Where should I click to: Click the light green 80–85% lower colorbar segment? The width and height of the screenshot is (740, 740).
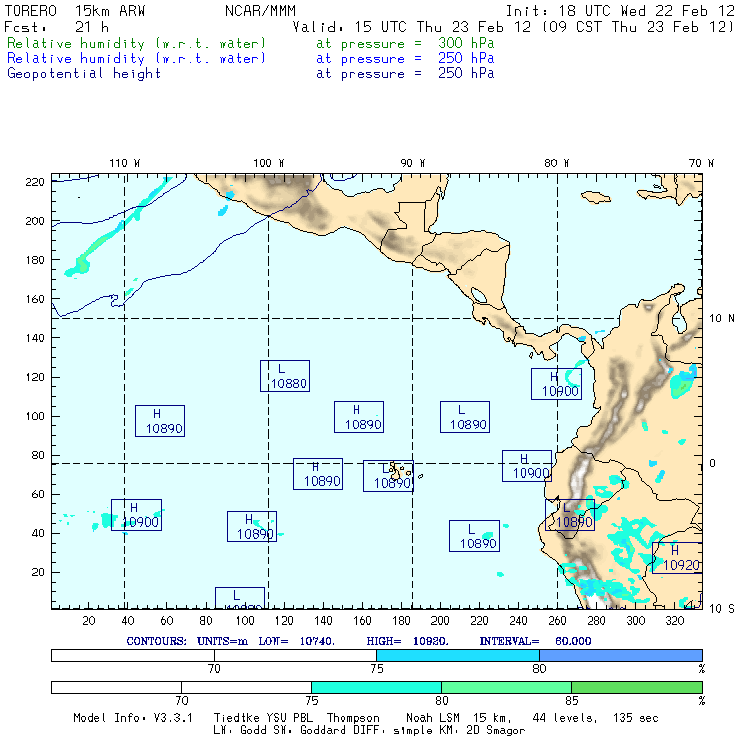click(x=506, y=687)
